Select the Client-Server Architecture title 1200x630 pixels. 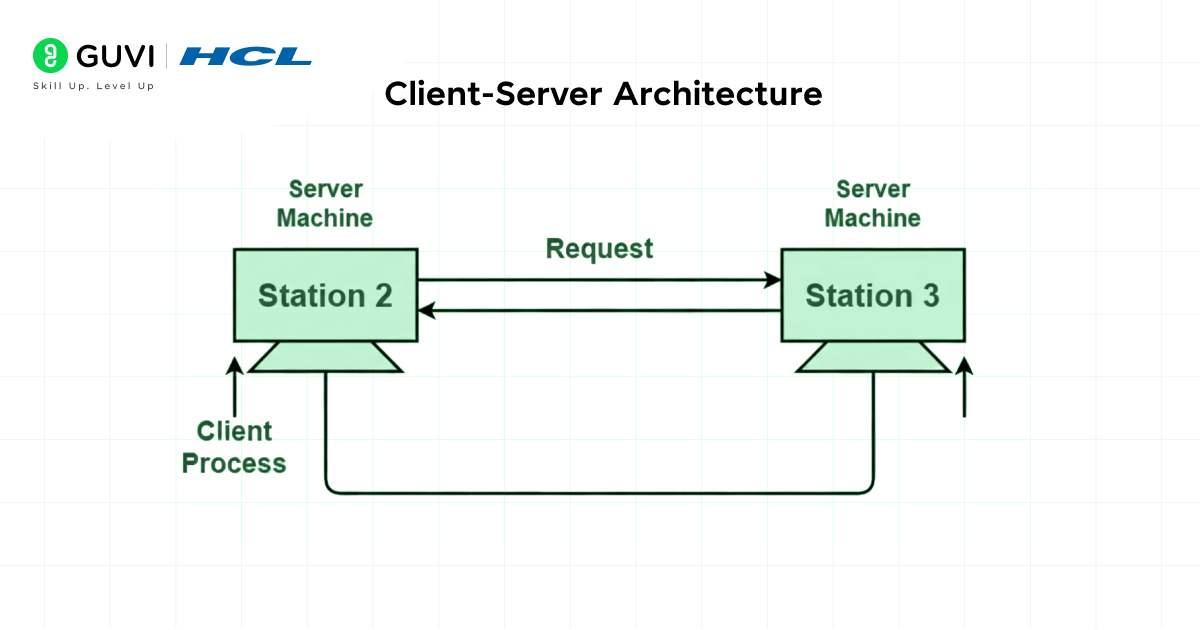pyautogui.click(x=602, y=95)
